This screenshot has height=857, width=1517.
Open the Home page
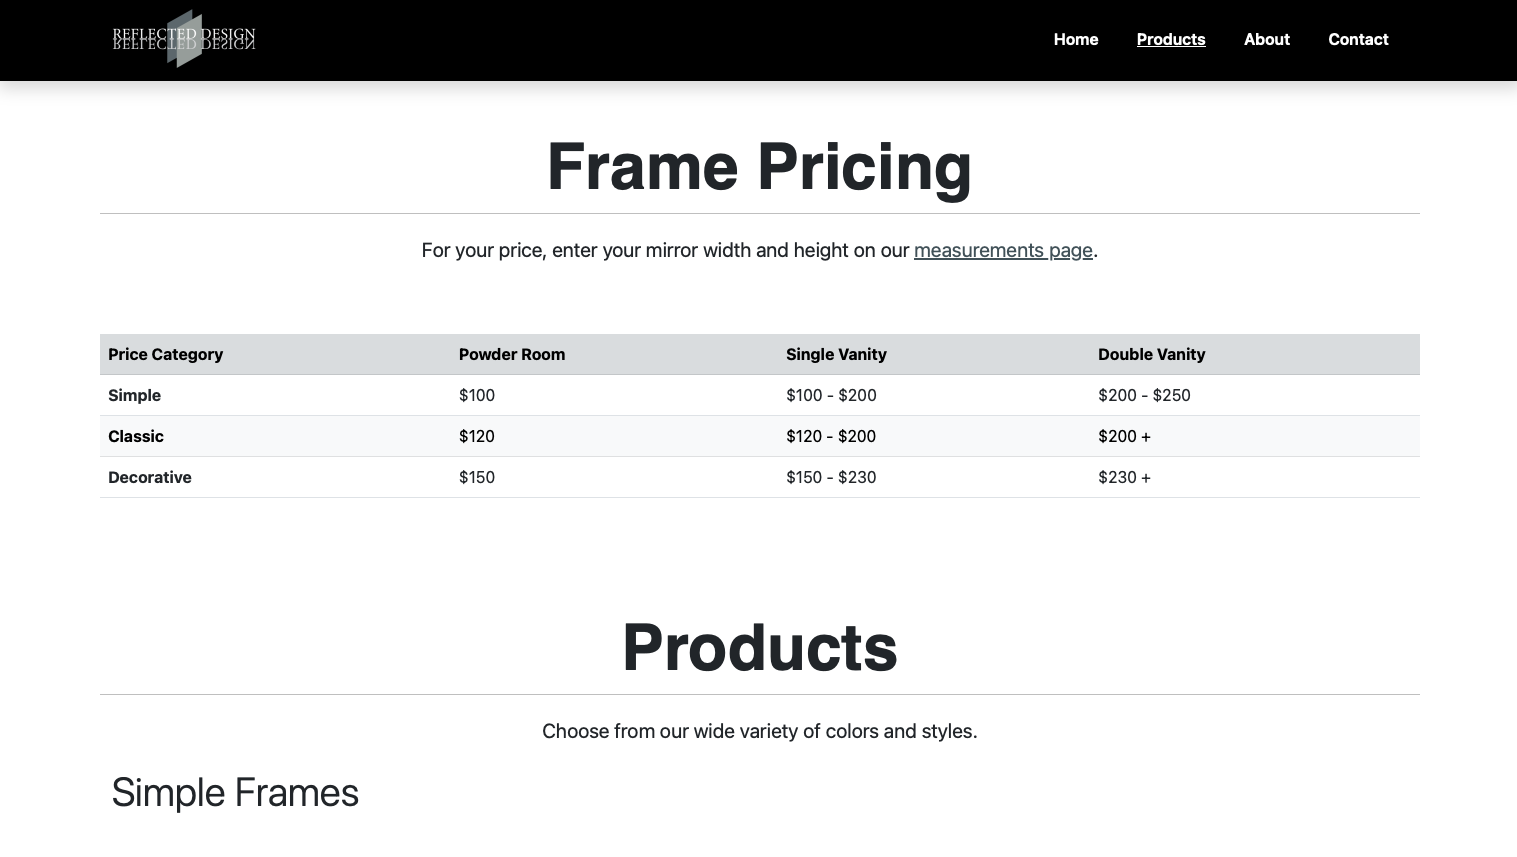coord(1076,39)
